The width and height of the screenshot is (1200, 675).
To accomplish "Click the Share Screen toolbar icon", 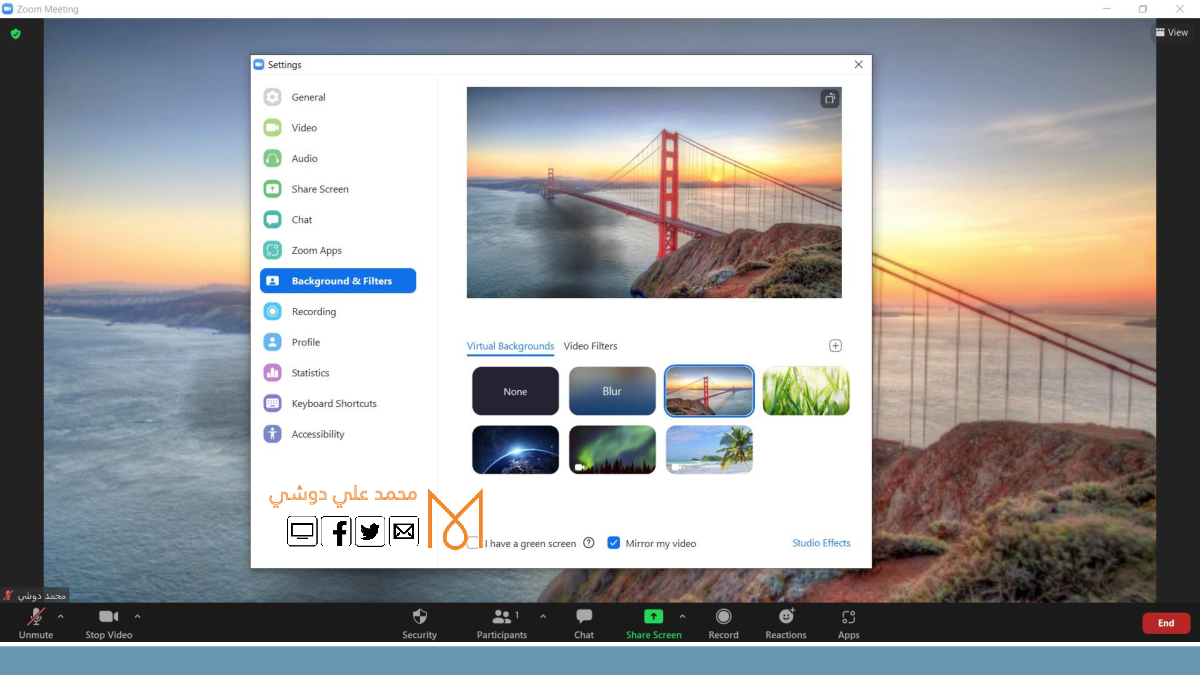I will coord(653,617).
